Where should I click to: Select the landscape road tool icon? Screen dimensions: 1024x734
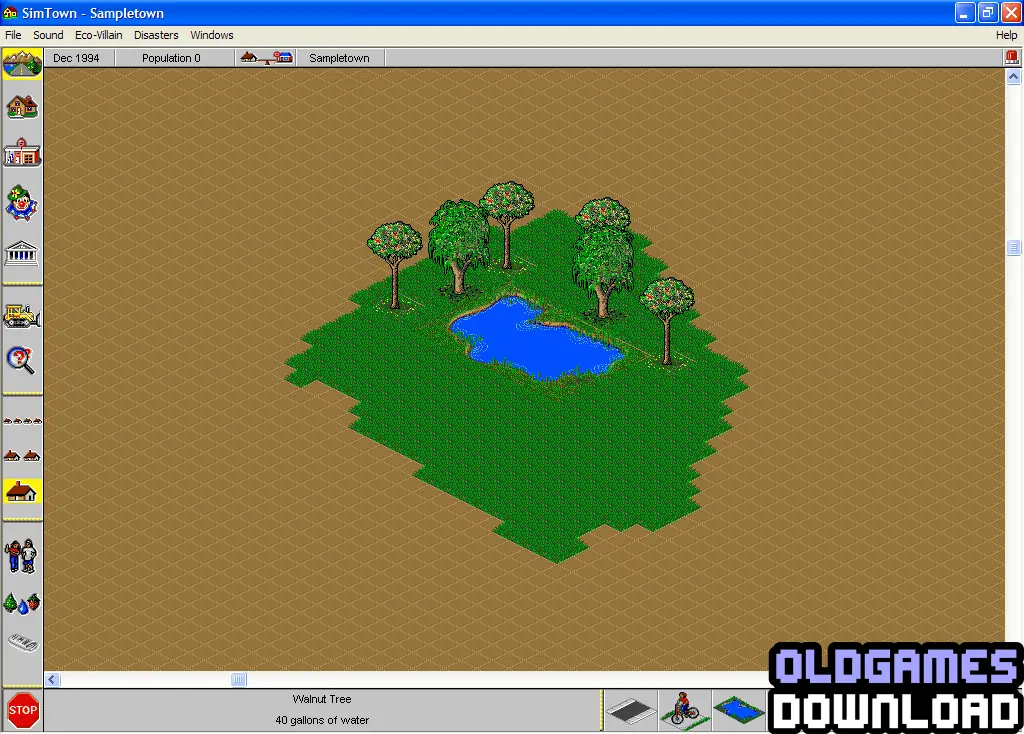pyautogui.click(x=22, y=64)
